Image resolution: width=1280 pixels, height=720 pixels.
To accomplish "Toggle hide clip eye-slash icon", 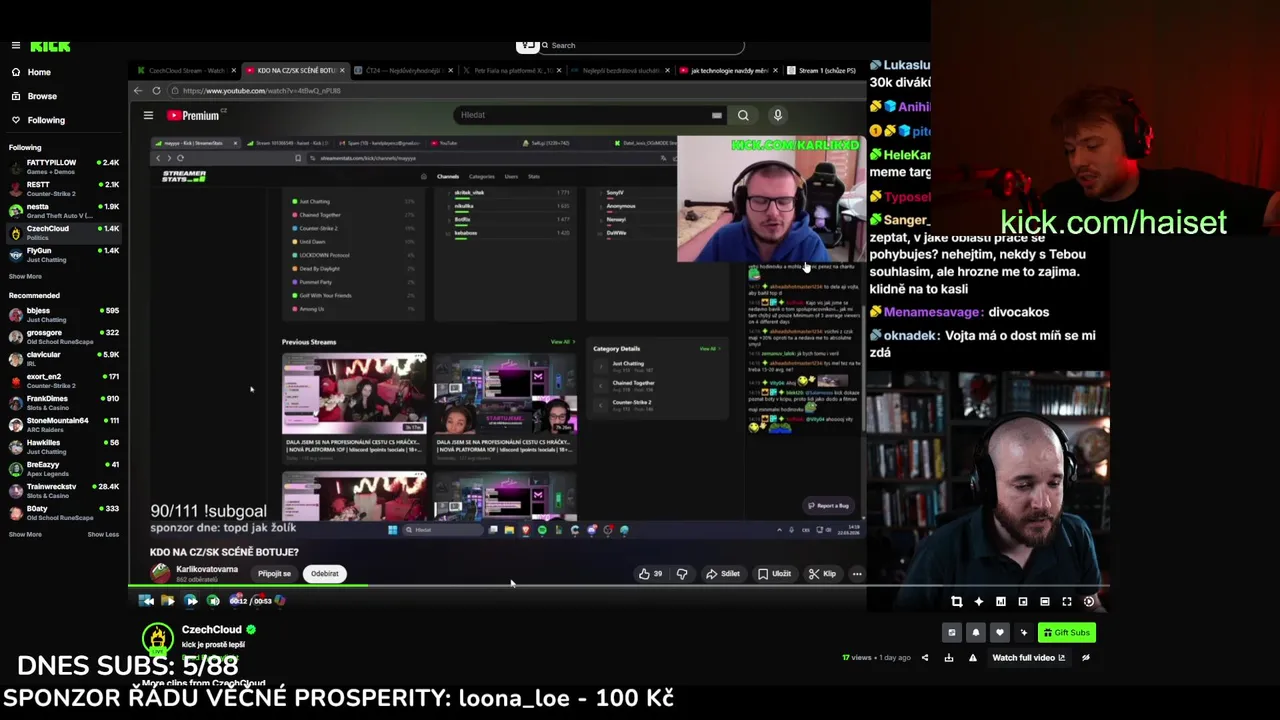I will coord(1086,658).
